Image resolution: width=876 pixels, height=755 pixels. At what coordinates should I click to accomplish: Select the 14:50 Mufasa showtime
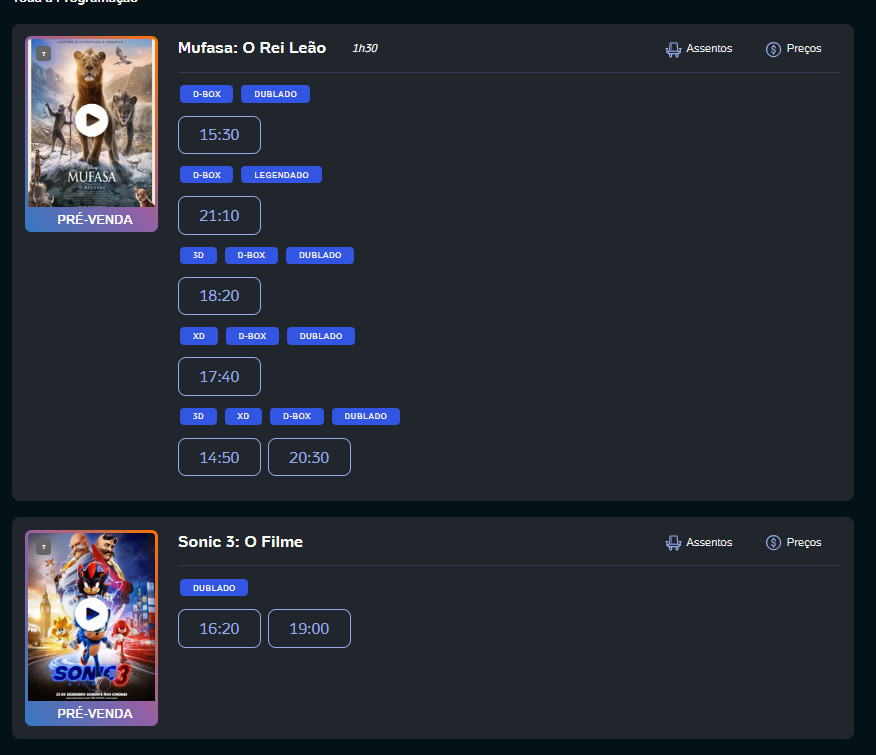[x=220, y=457]
